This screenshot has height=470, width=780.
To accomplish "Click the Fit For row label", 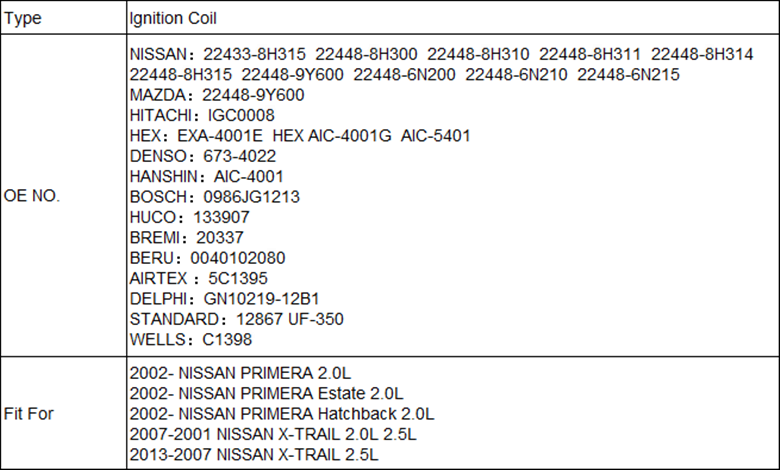I will tap(28, 414).
